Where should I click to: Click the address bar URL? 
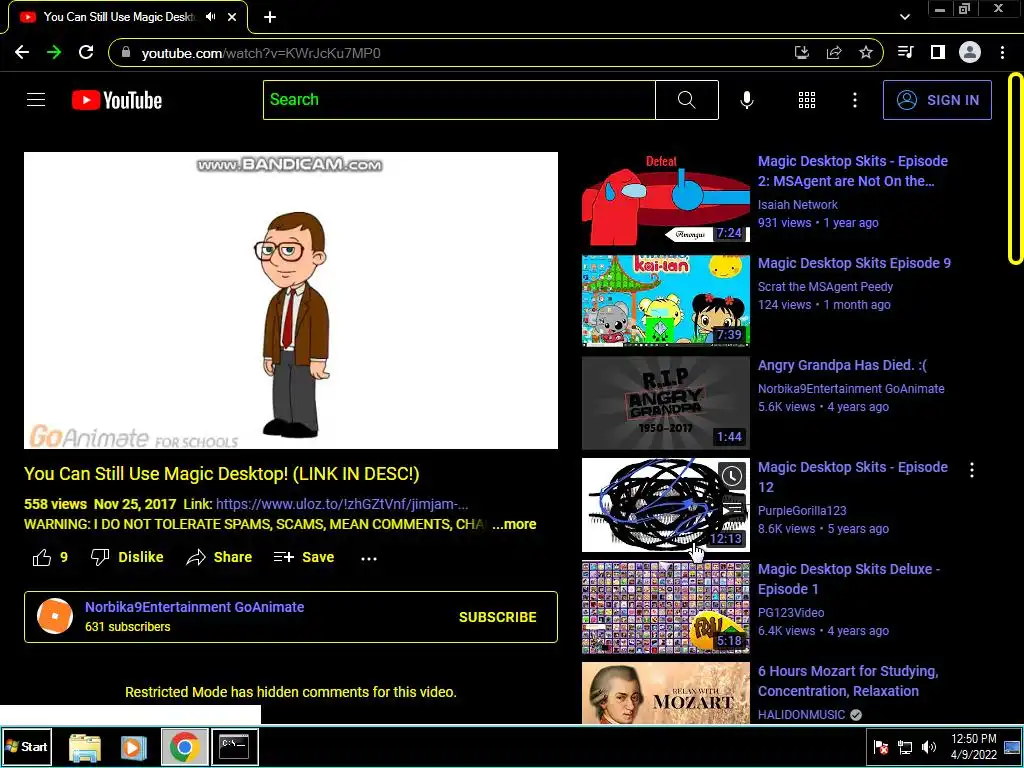(x=261, y=53)
